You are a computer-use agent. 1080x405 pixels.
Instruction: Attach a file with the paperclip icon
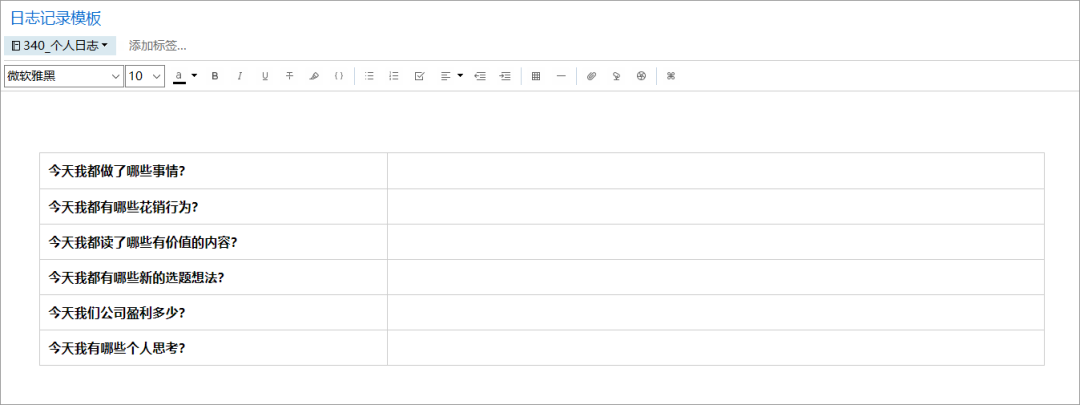591,76
